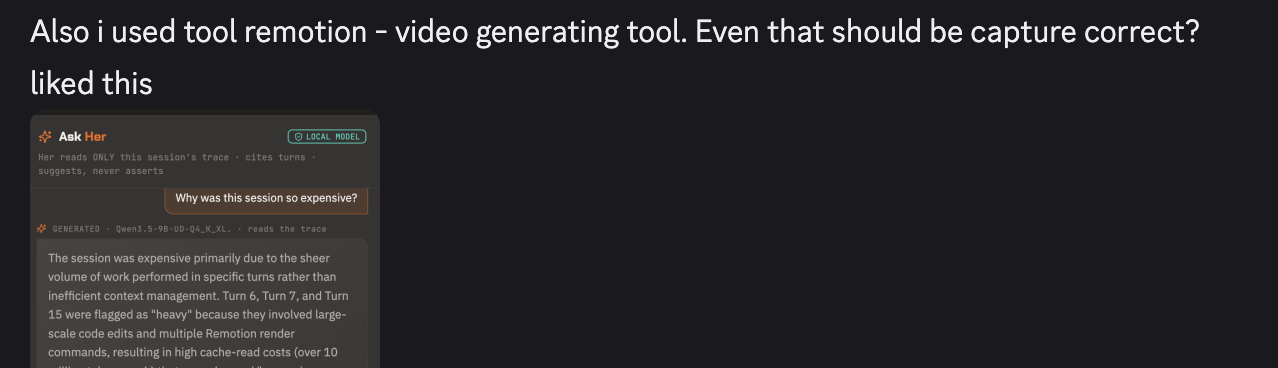Click the sparkle icon beside Ask Her
Viewport: 1278px width, 368px height.
45,136
